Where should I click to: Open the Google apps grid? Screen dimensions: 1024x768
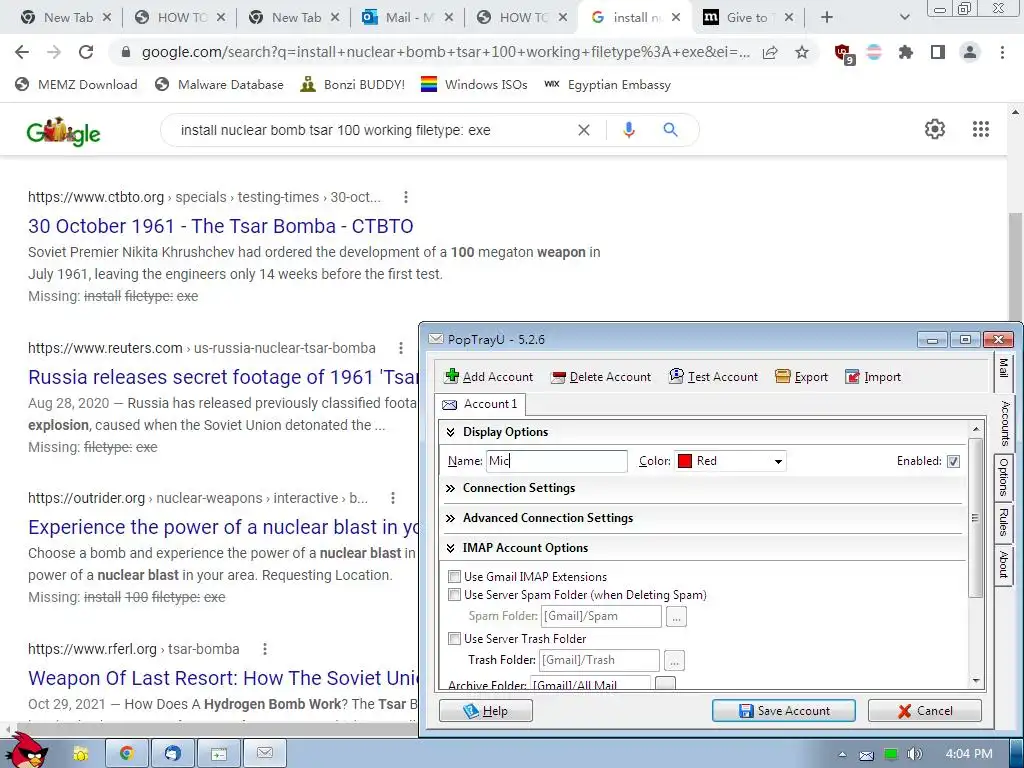pos(981,129)
